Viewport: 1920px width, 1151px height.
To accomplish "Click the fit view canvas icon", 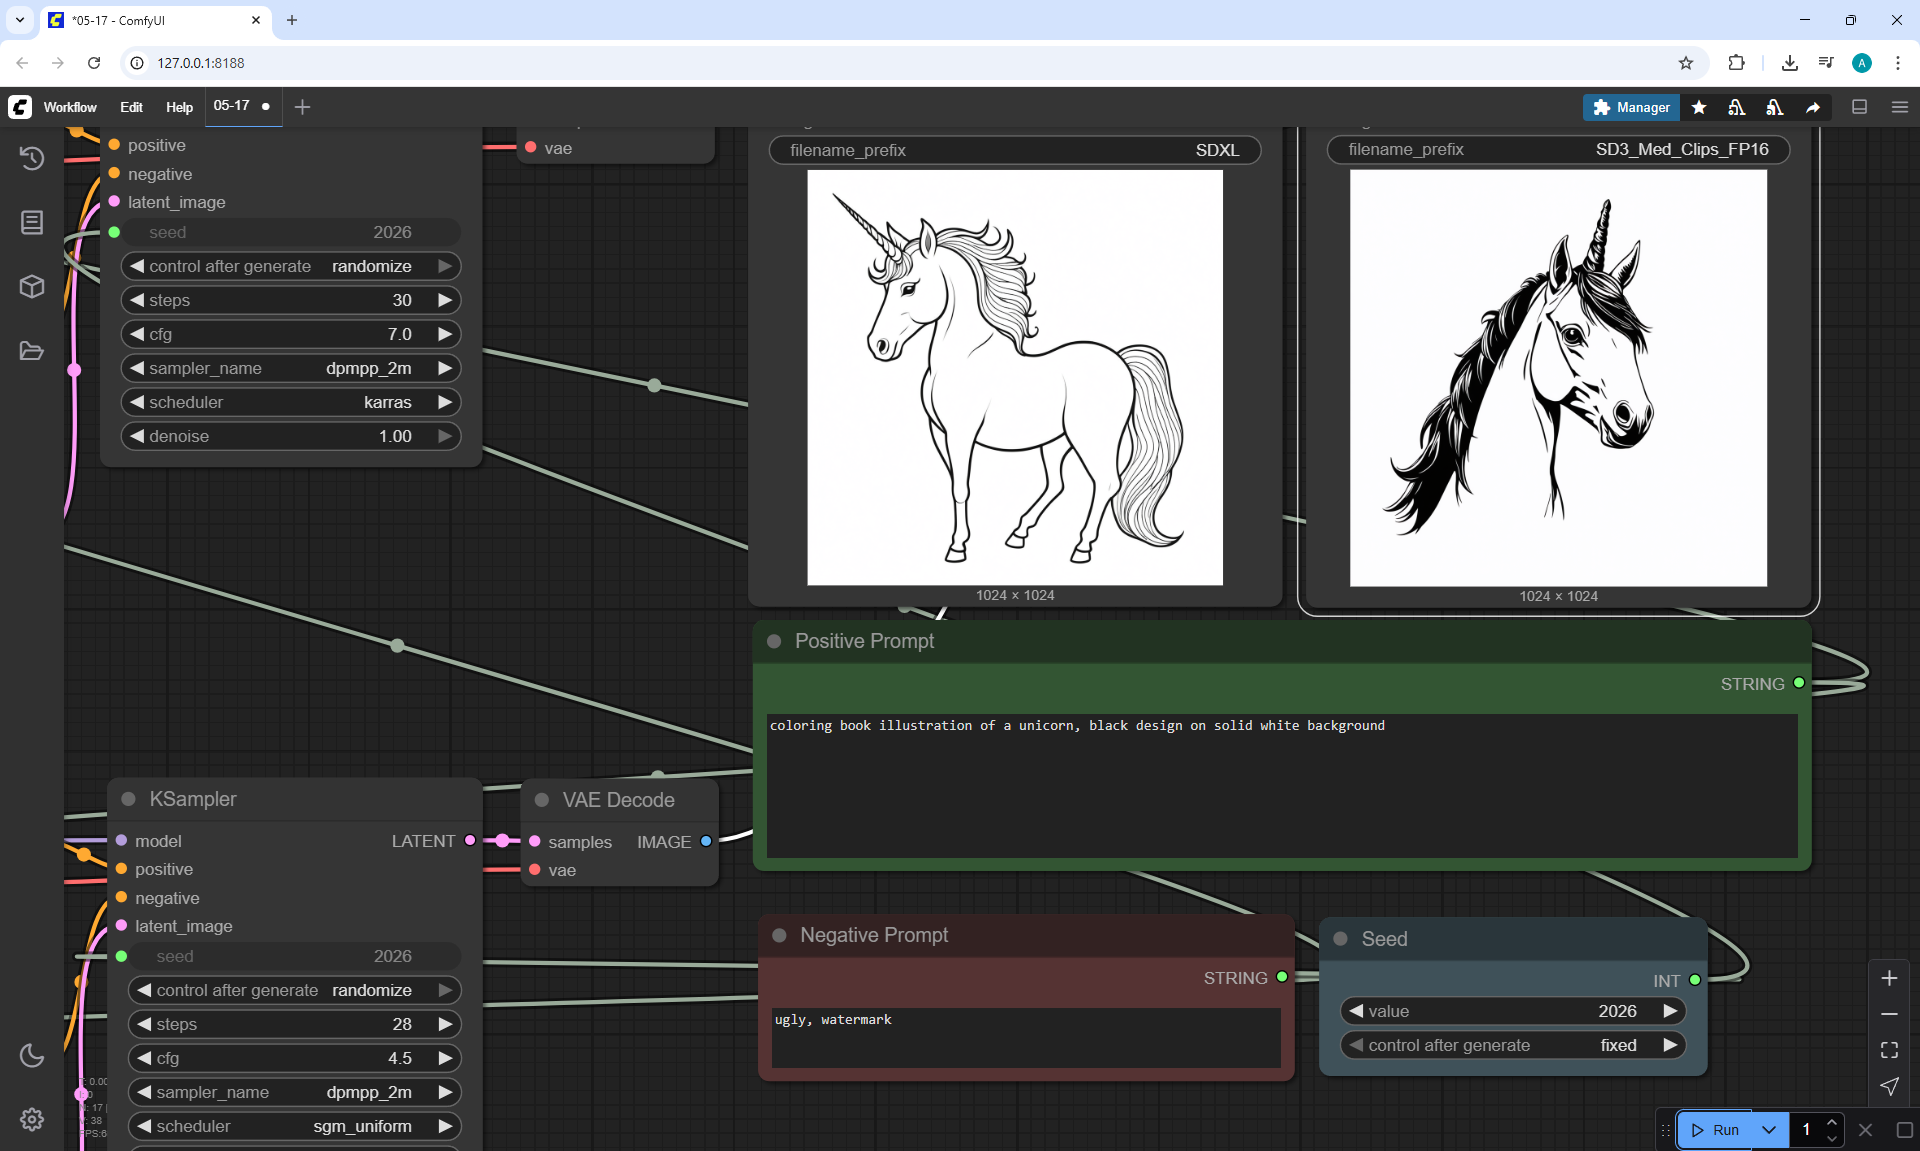I will pyautogui.click(x=1889, y=1050).
